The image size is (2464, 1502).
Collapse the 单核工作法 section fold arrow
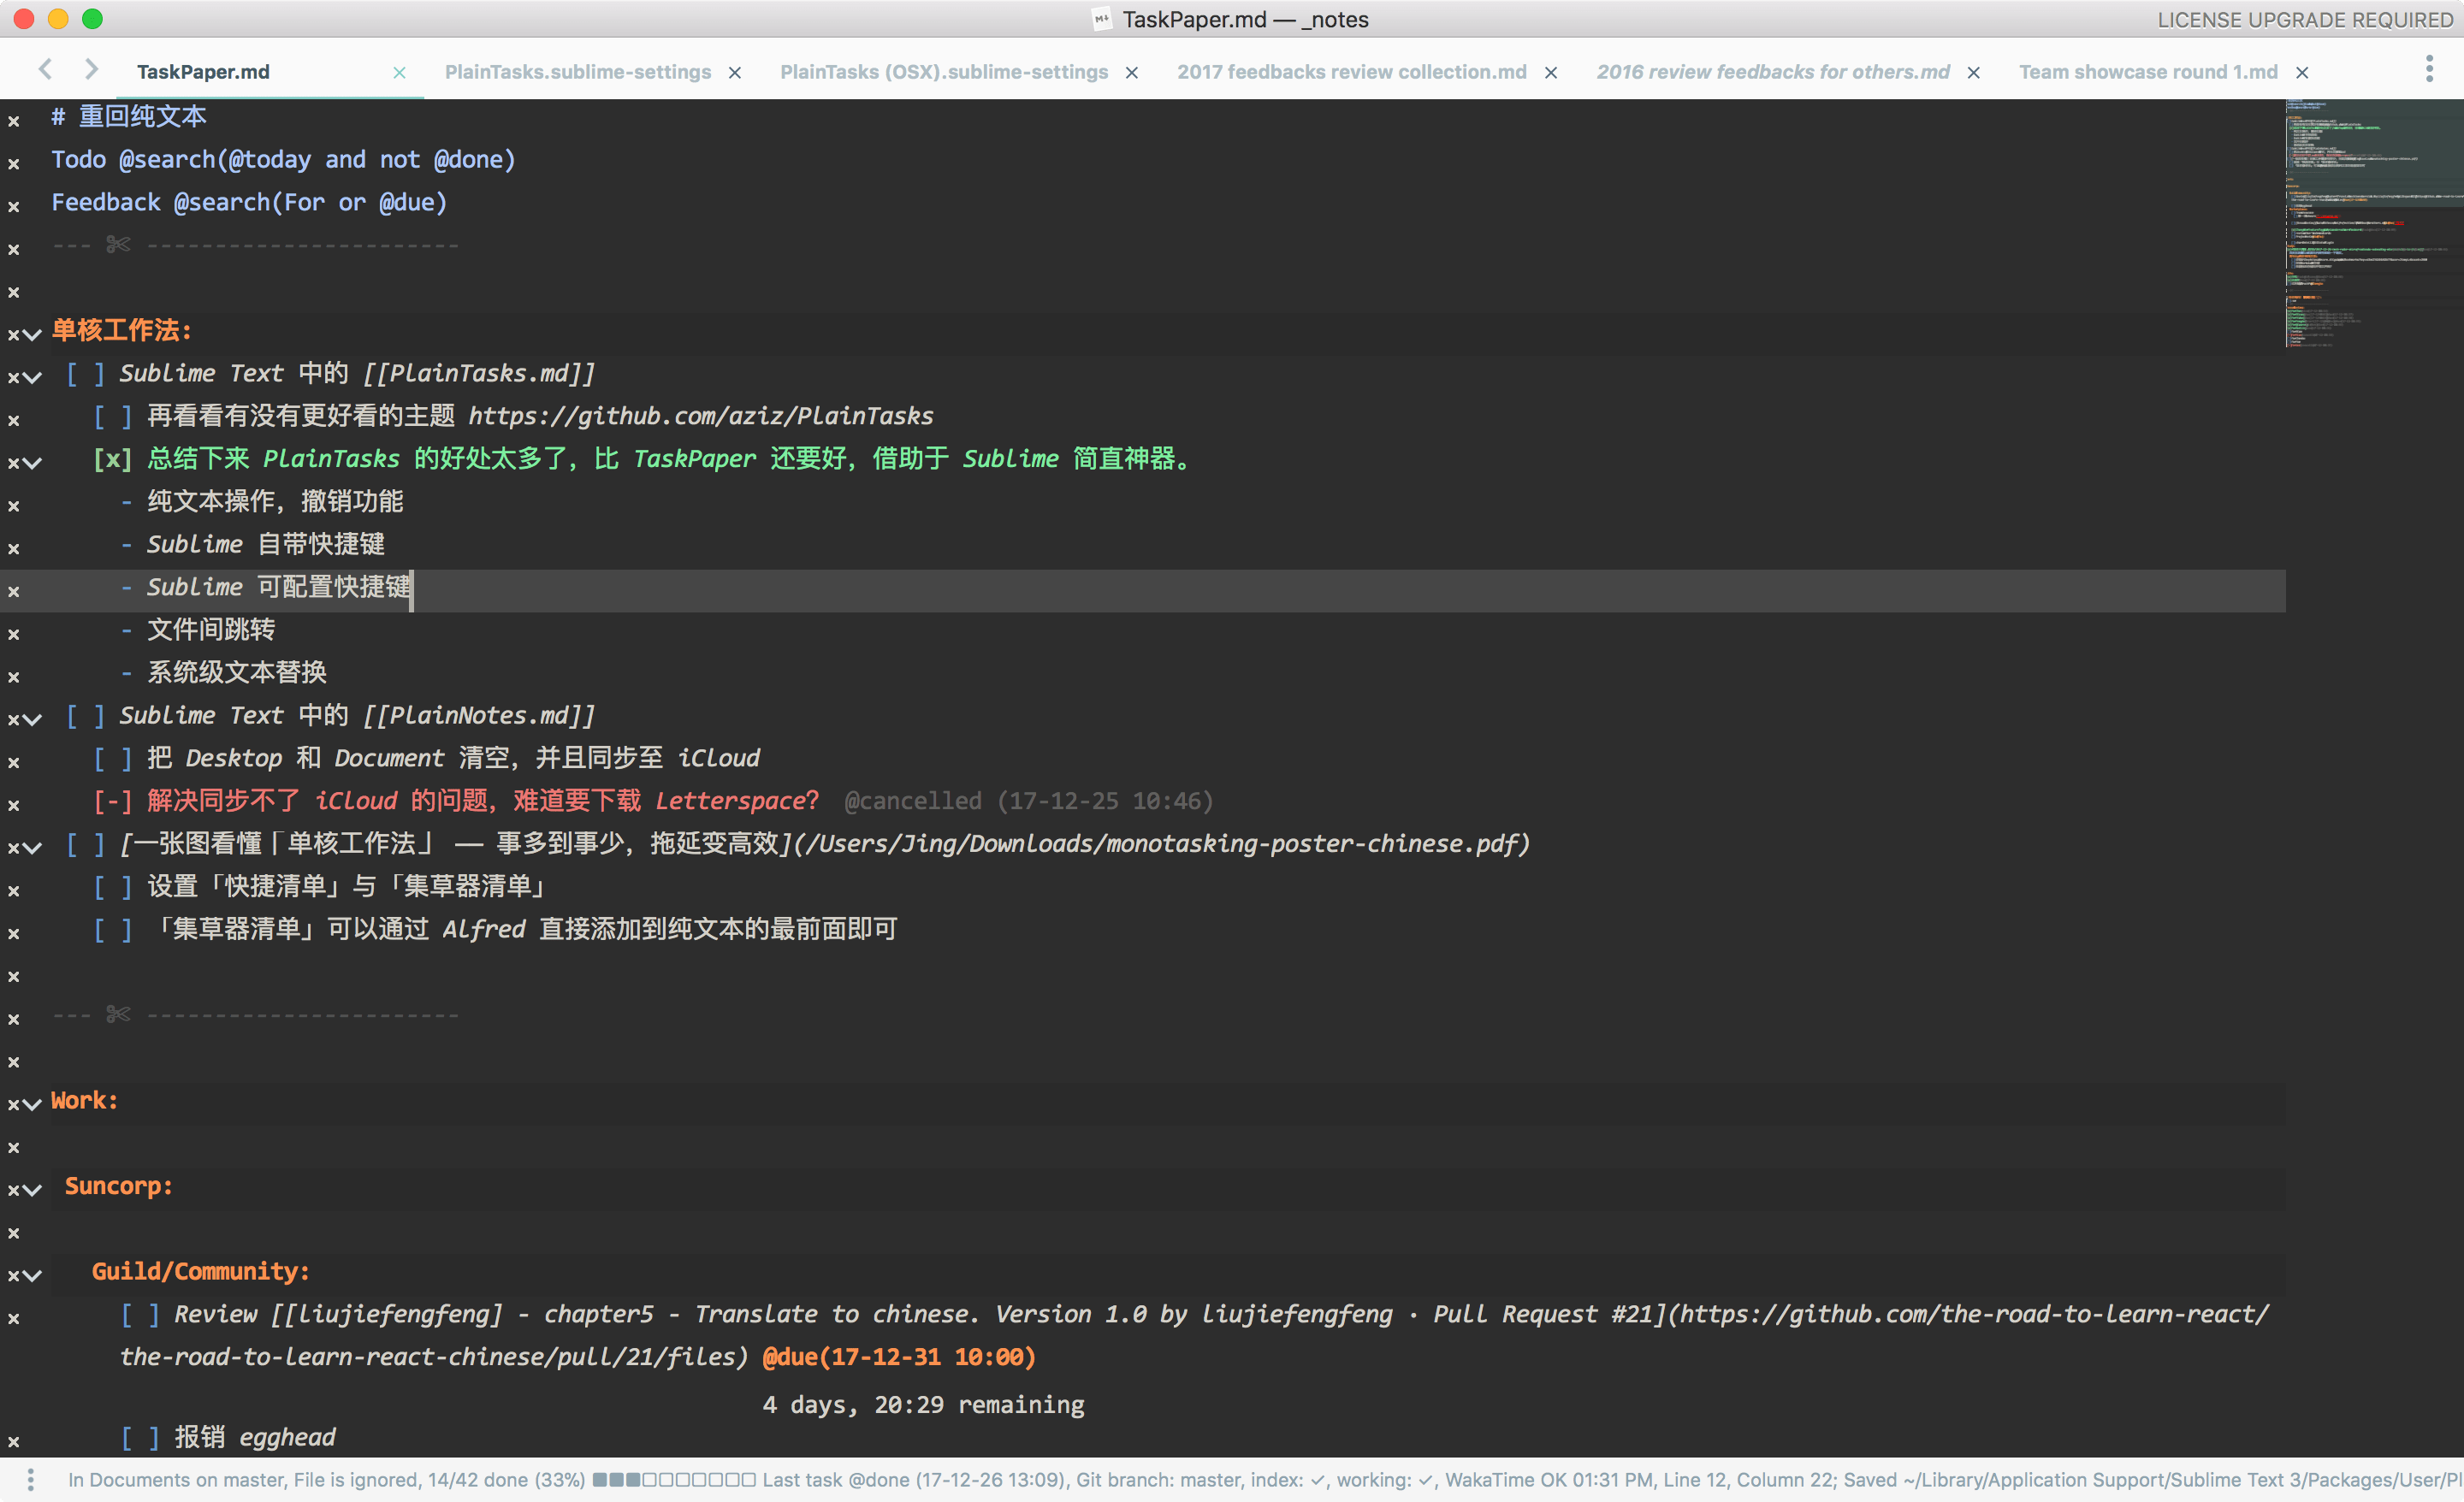pos(32,335)
